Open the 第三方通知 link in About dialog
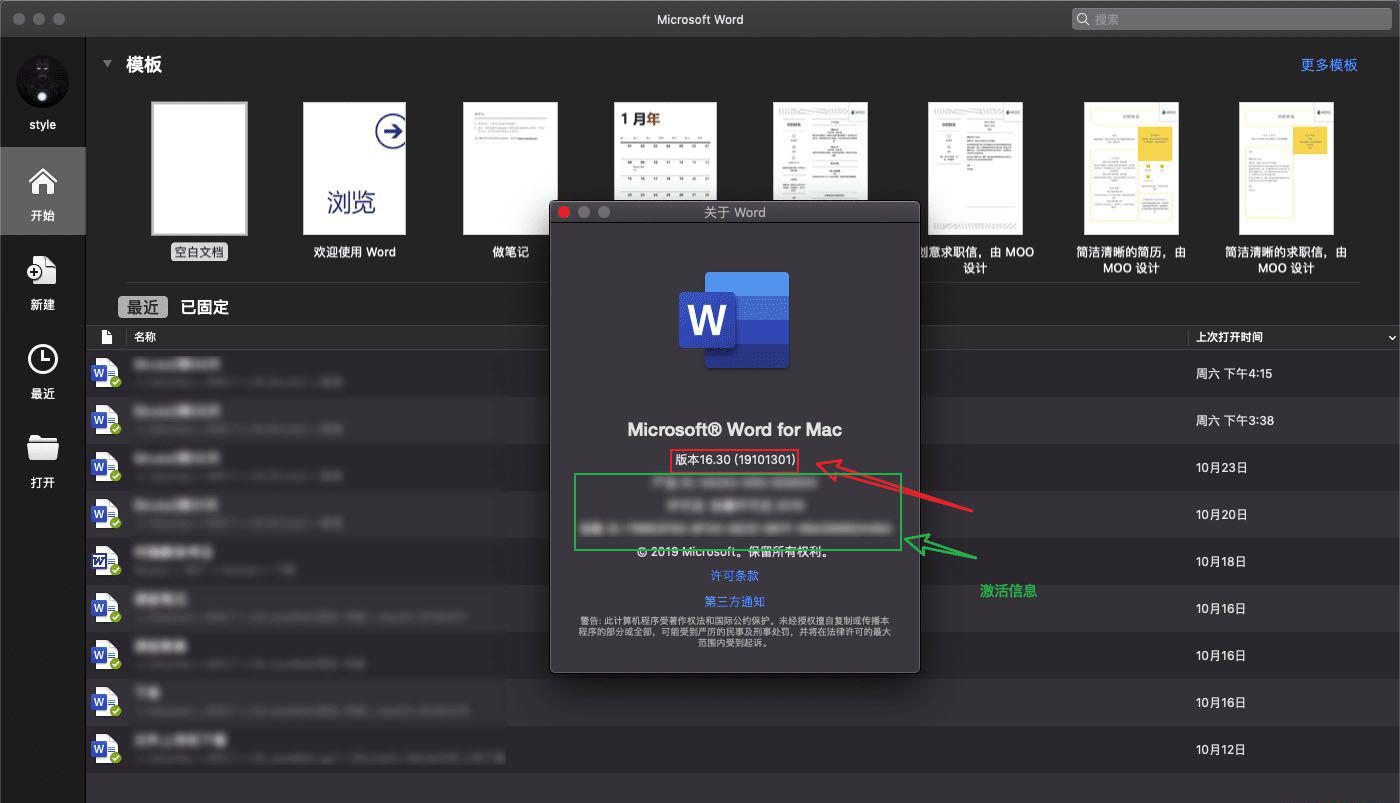1400x803 pixels. [x=735, y=601]
